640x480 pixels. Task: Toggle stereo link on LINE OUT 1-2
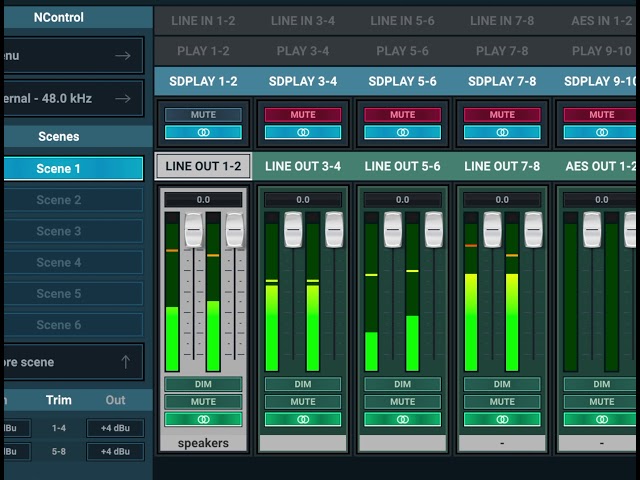(203, 419)
